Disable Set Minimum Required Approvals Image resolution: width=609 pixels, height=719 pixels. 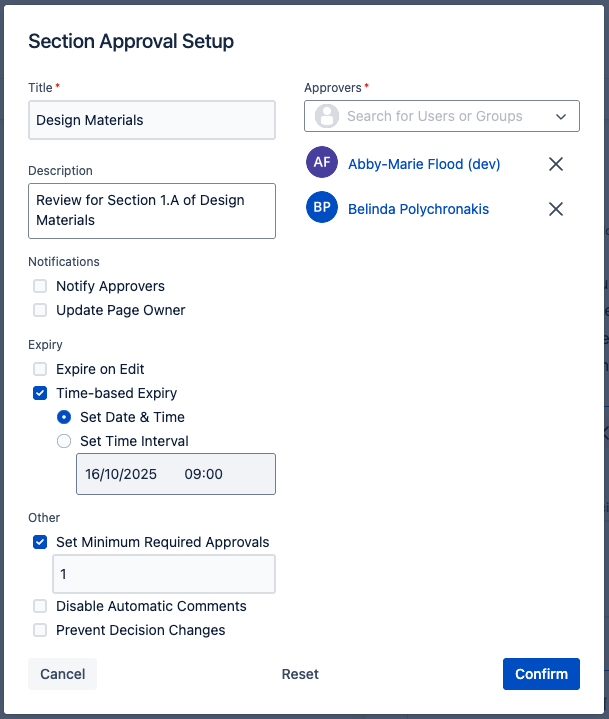click(40, 542)
